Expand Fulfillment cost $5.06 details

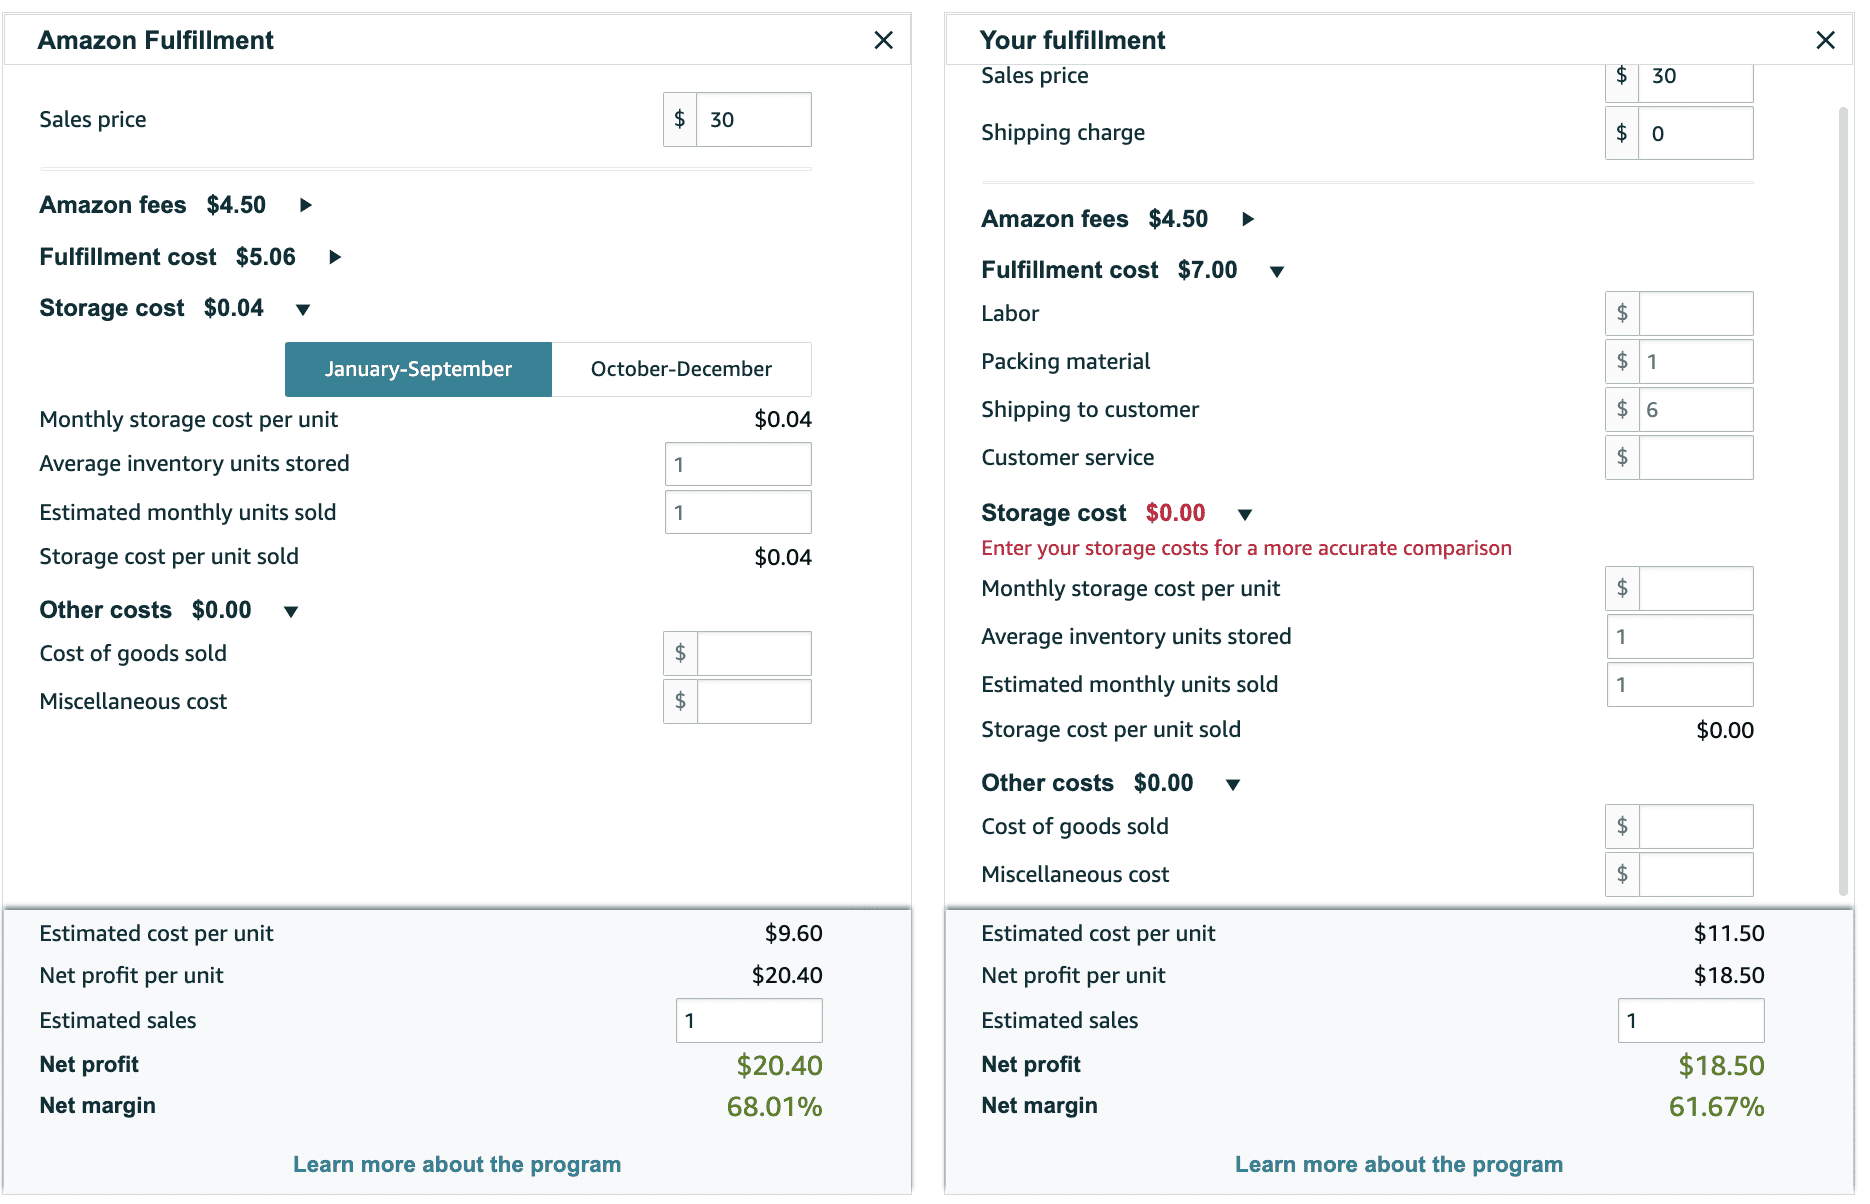(335, 257)
